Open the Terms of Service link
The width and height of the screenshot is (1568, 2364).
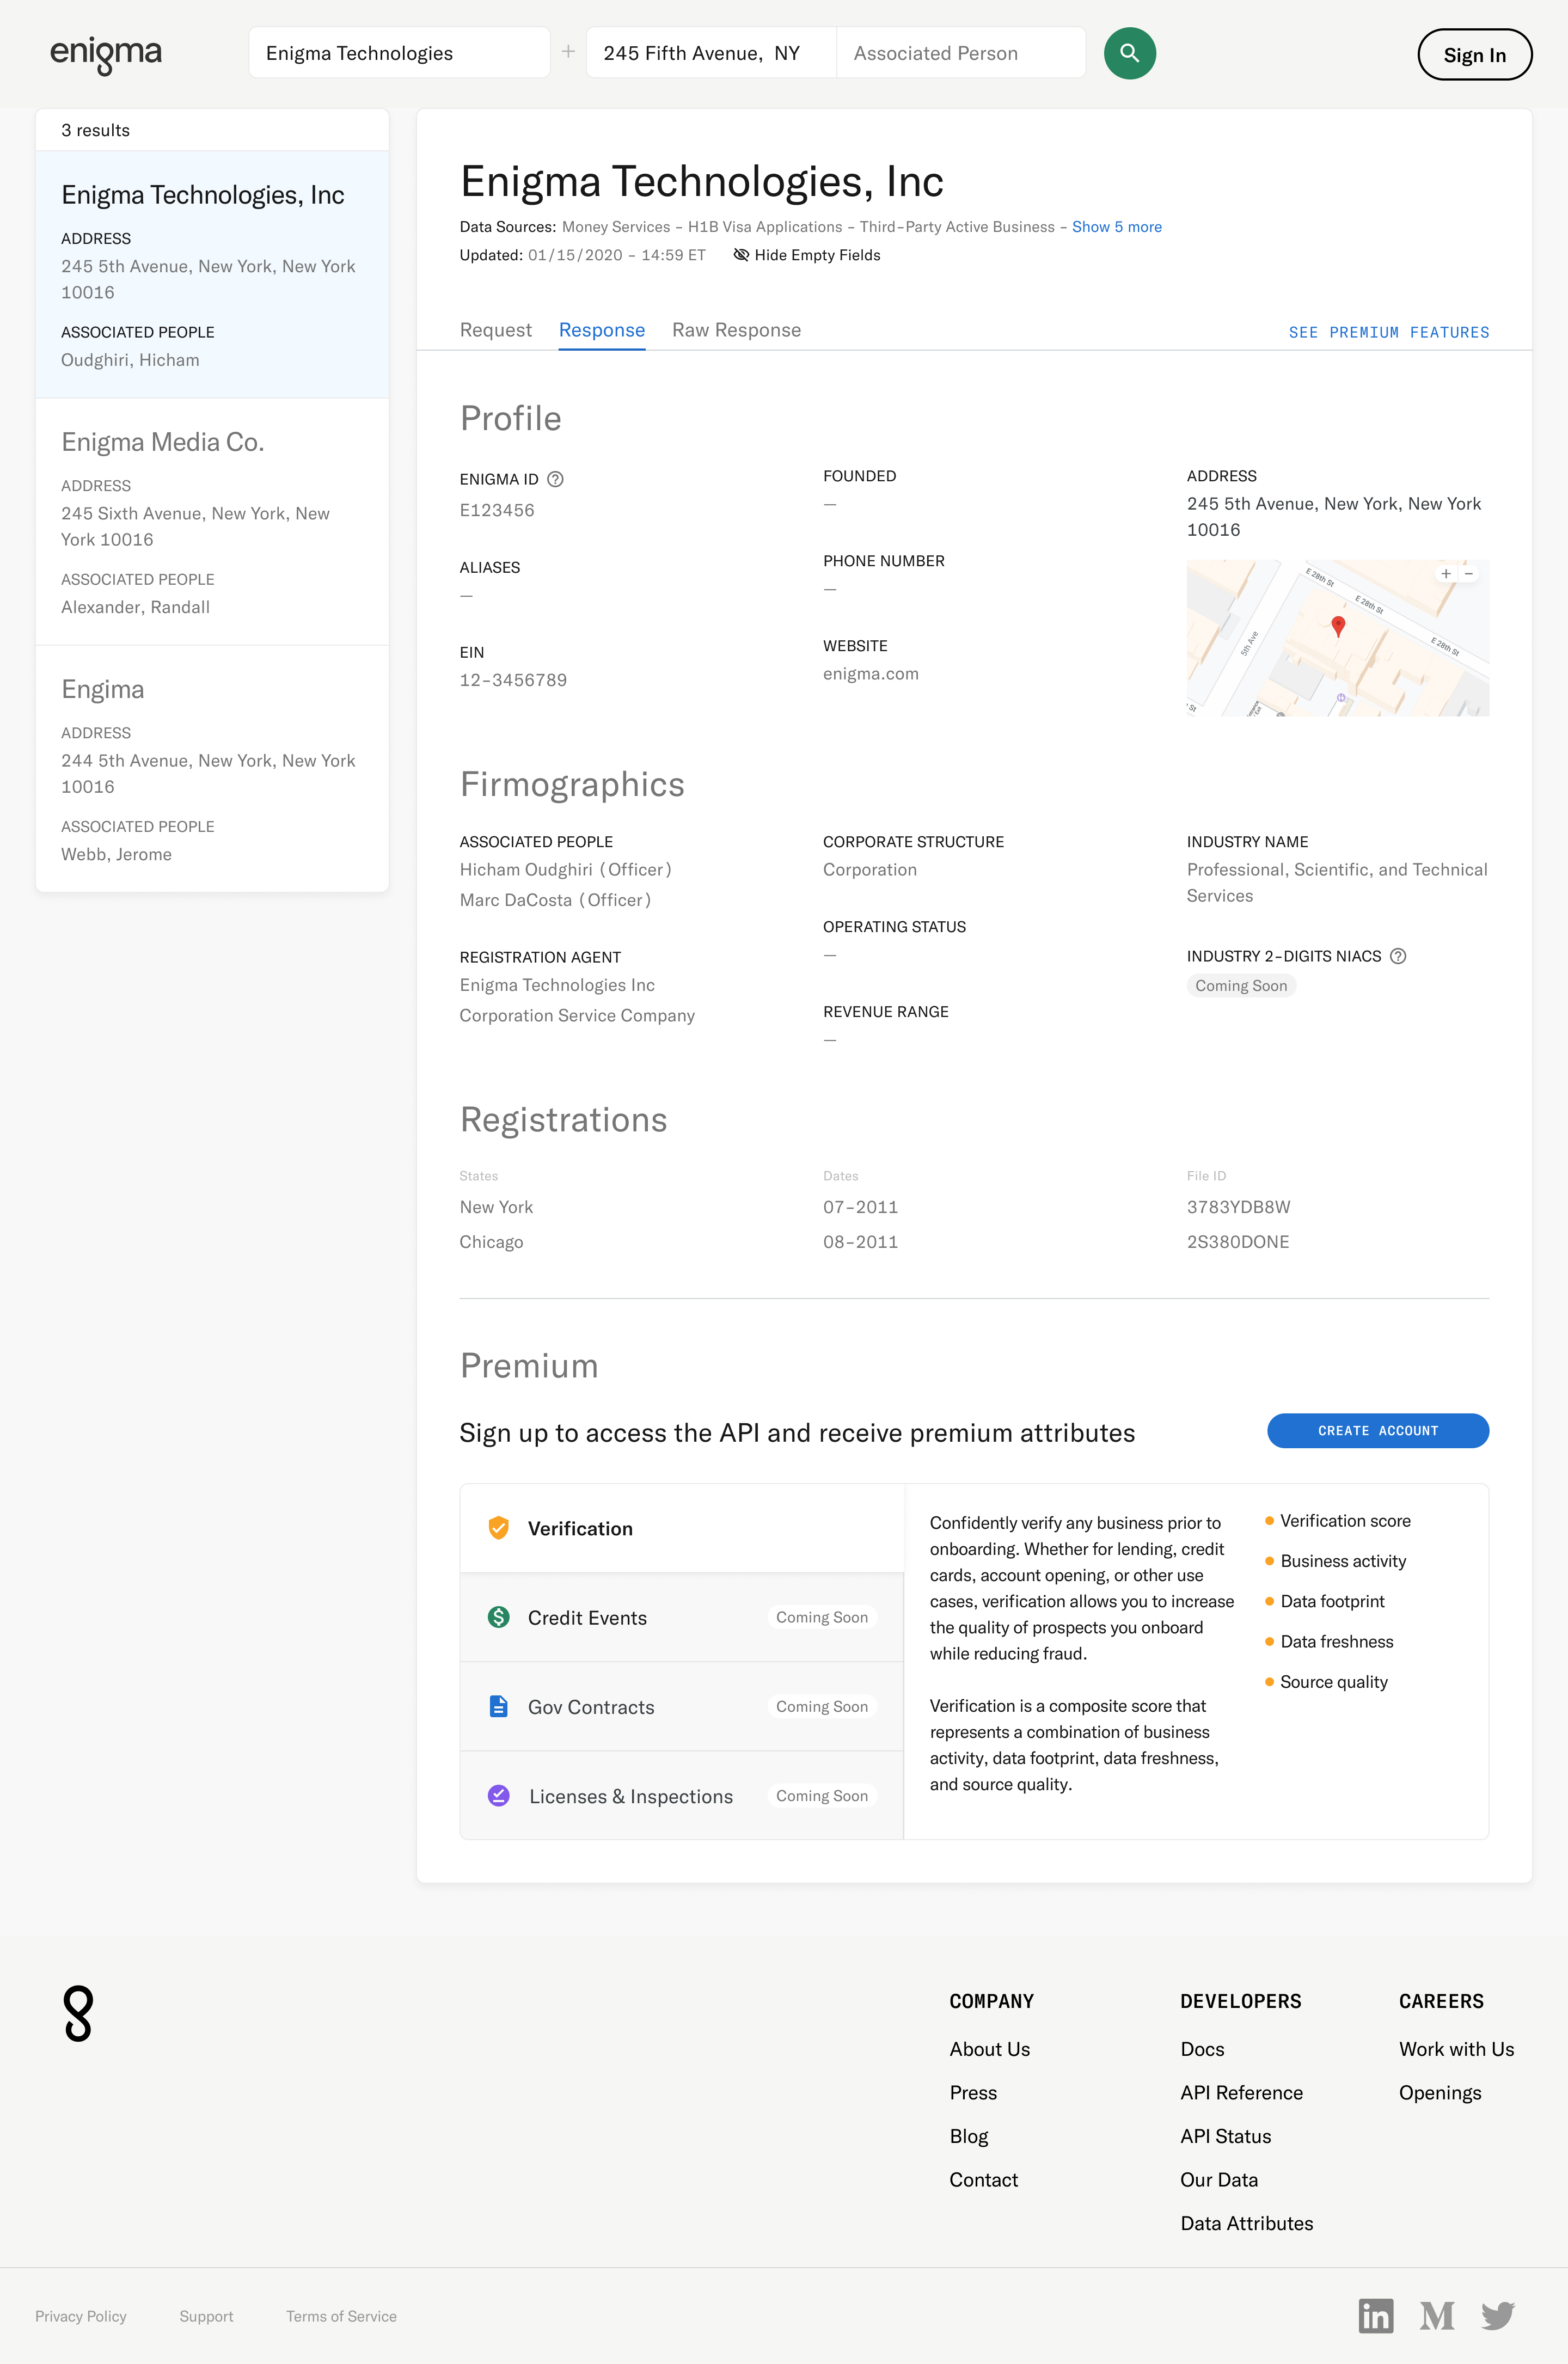(341, 2316)
